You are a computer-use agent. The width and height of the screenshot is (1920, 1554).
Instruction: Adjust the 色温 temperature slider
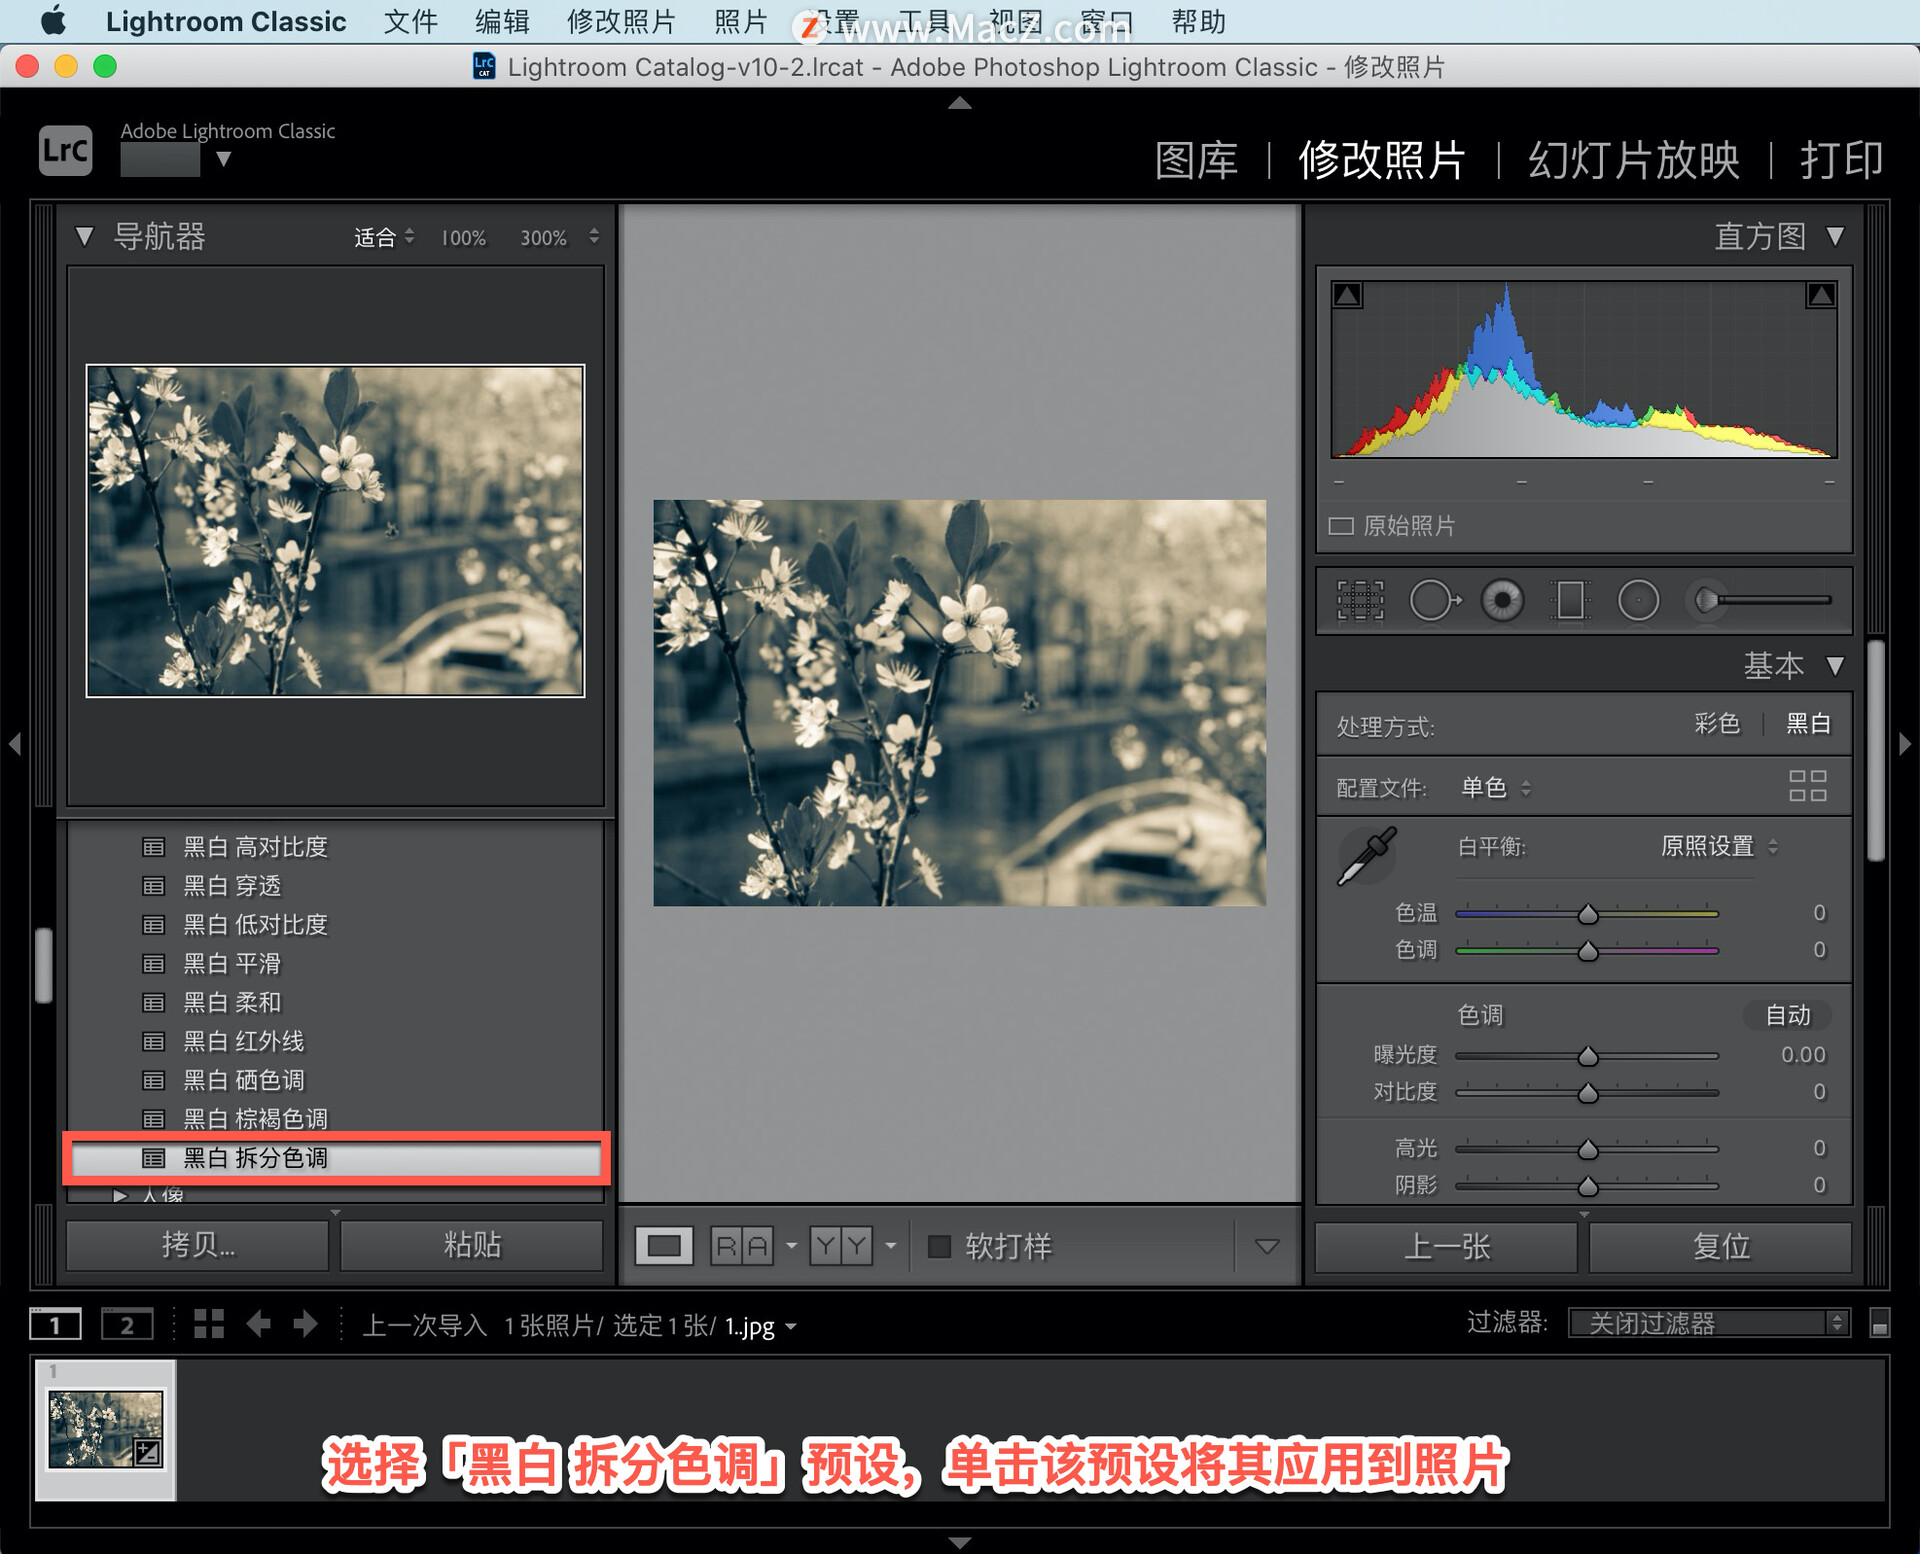click(x=1587, y=914)
